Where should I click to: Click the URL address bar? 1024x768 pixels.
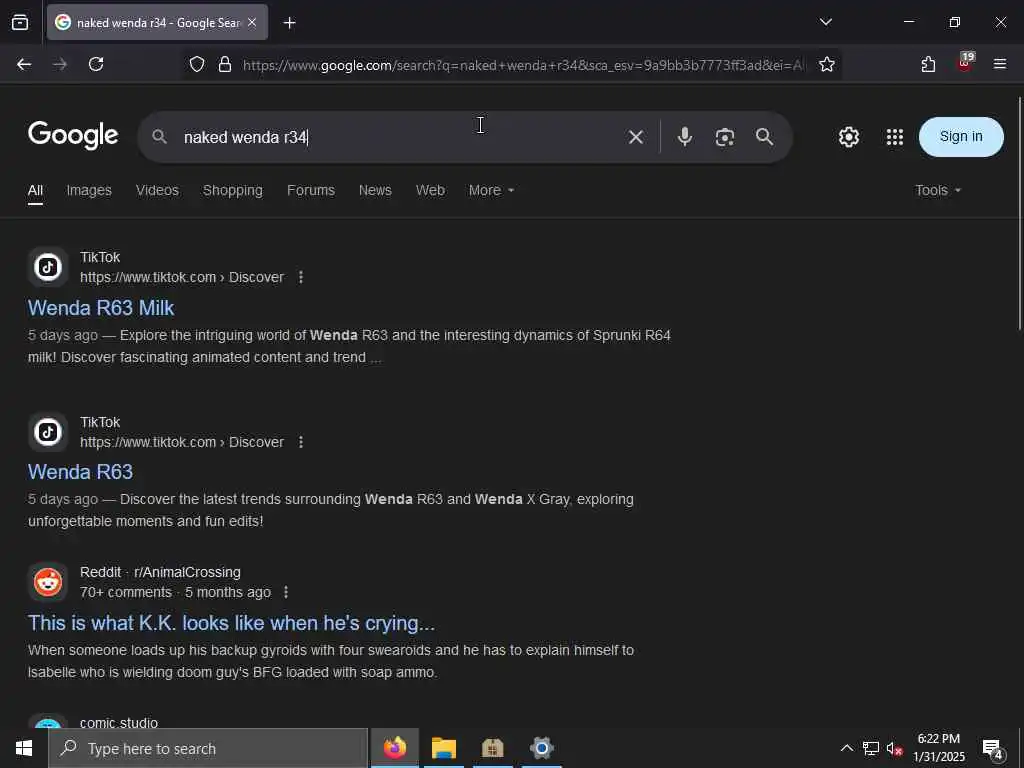point(523,65)
